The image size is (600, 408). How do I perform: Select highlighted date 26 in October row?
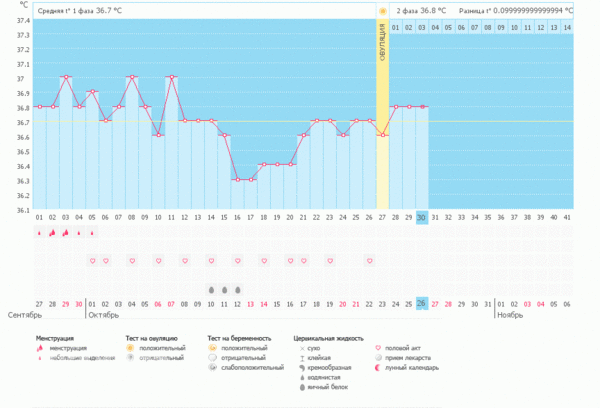[x=422, y=303]
